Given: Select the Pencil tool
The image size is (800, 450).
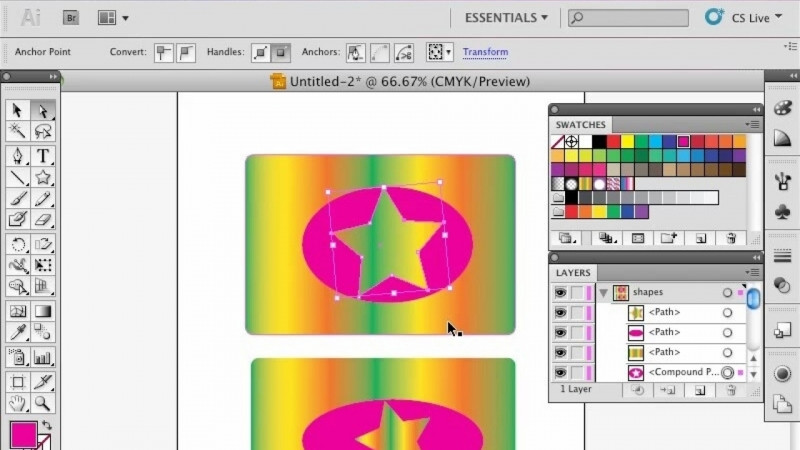Looking at the screenshot, I should pyautogui.click(x=42, y=198).
